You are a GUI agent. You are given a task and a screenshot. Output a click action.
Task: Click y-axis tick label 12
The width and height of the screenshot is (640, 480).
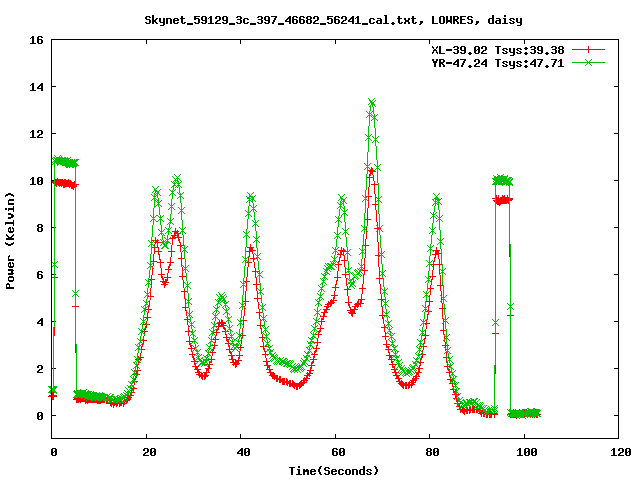pos(36,134)
